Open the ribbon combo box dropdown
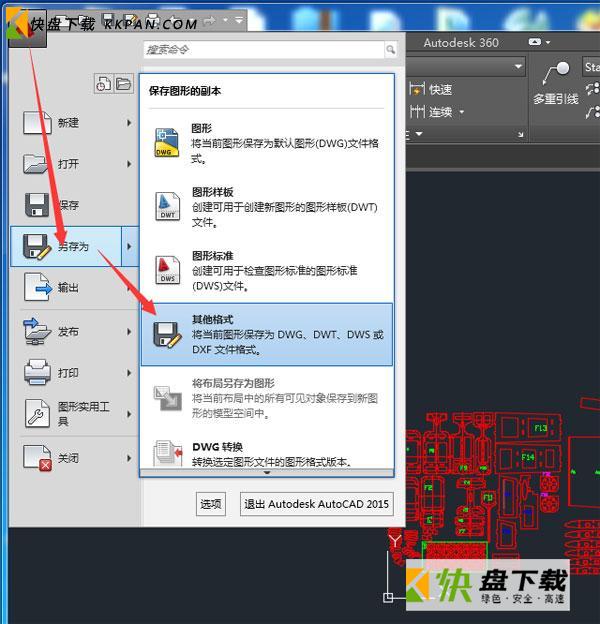The image size is (600, 624). tap(518, 66)
